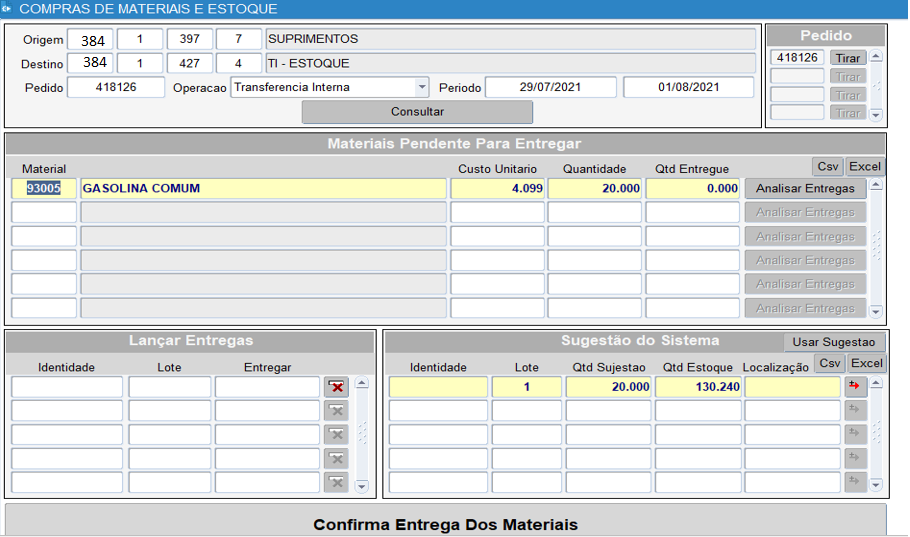
Task: Click Qtd Sujestao value 20.000
Action: click(608, 387)
